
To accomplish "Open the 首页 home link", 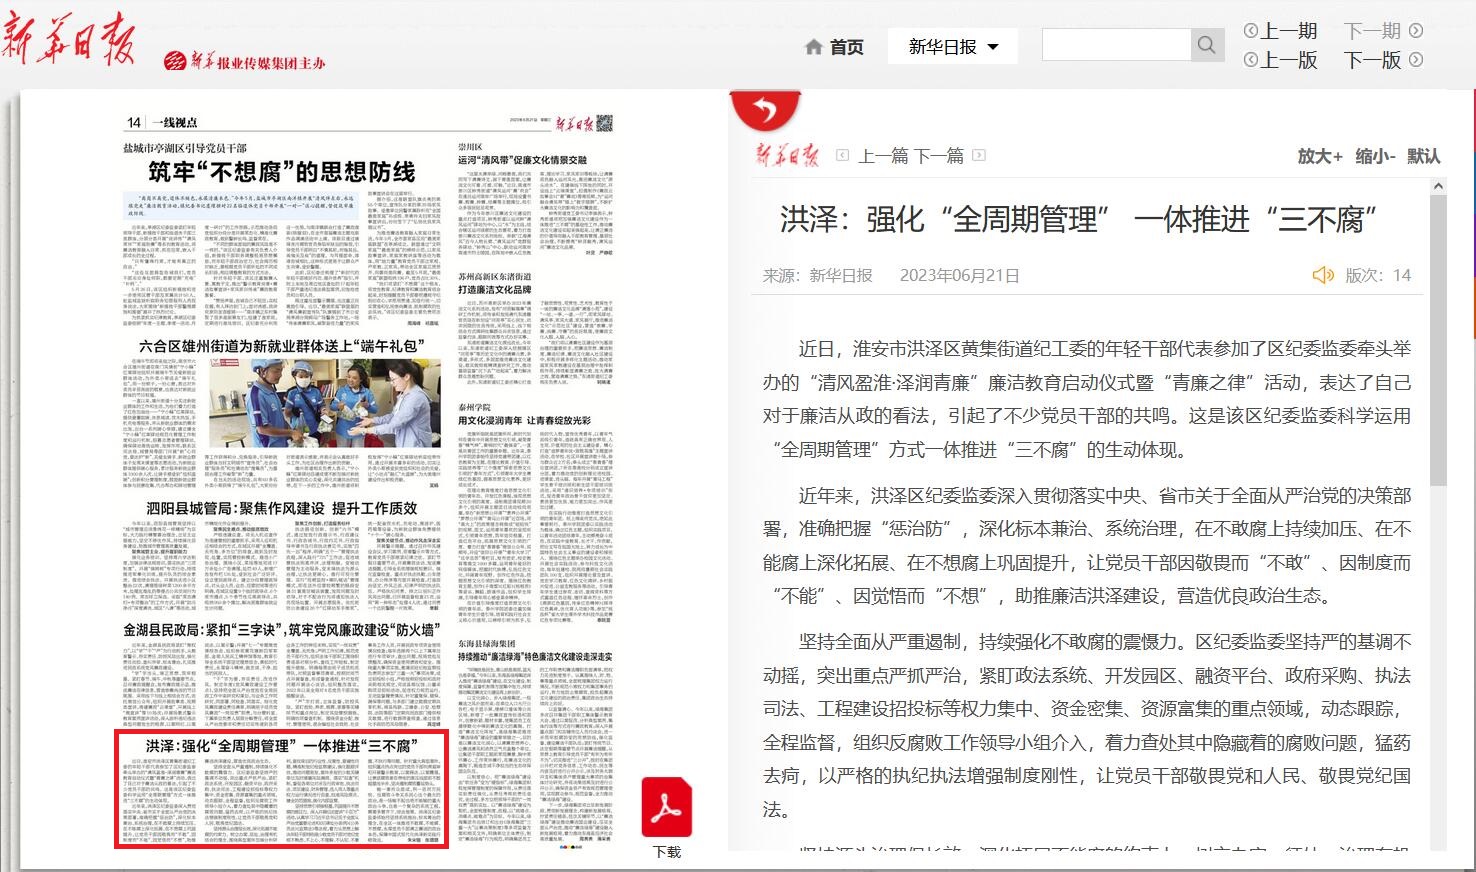I will [x=846, y=47].
